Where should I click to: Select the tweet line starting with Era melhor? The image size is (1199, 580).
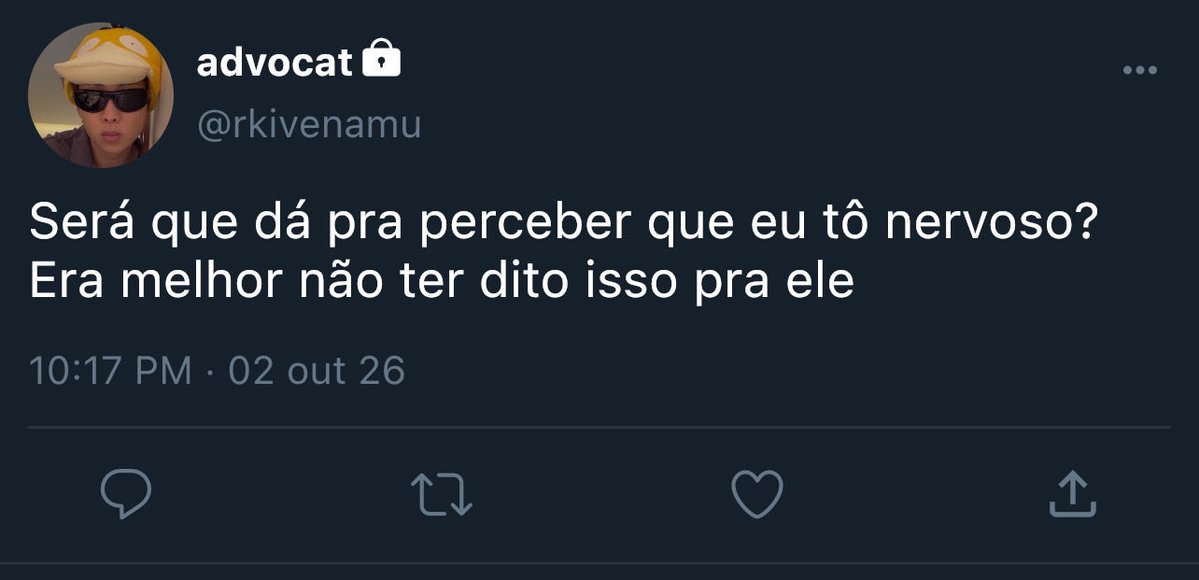tap(441, 282)
